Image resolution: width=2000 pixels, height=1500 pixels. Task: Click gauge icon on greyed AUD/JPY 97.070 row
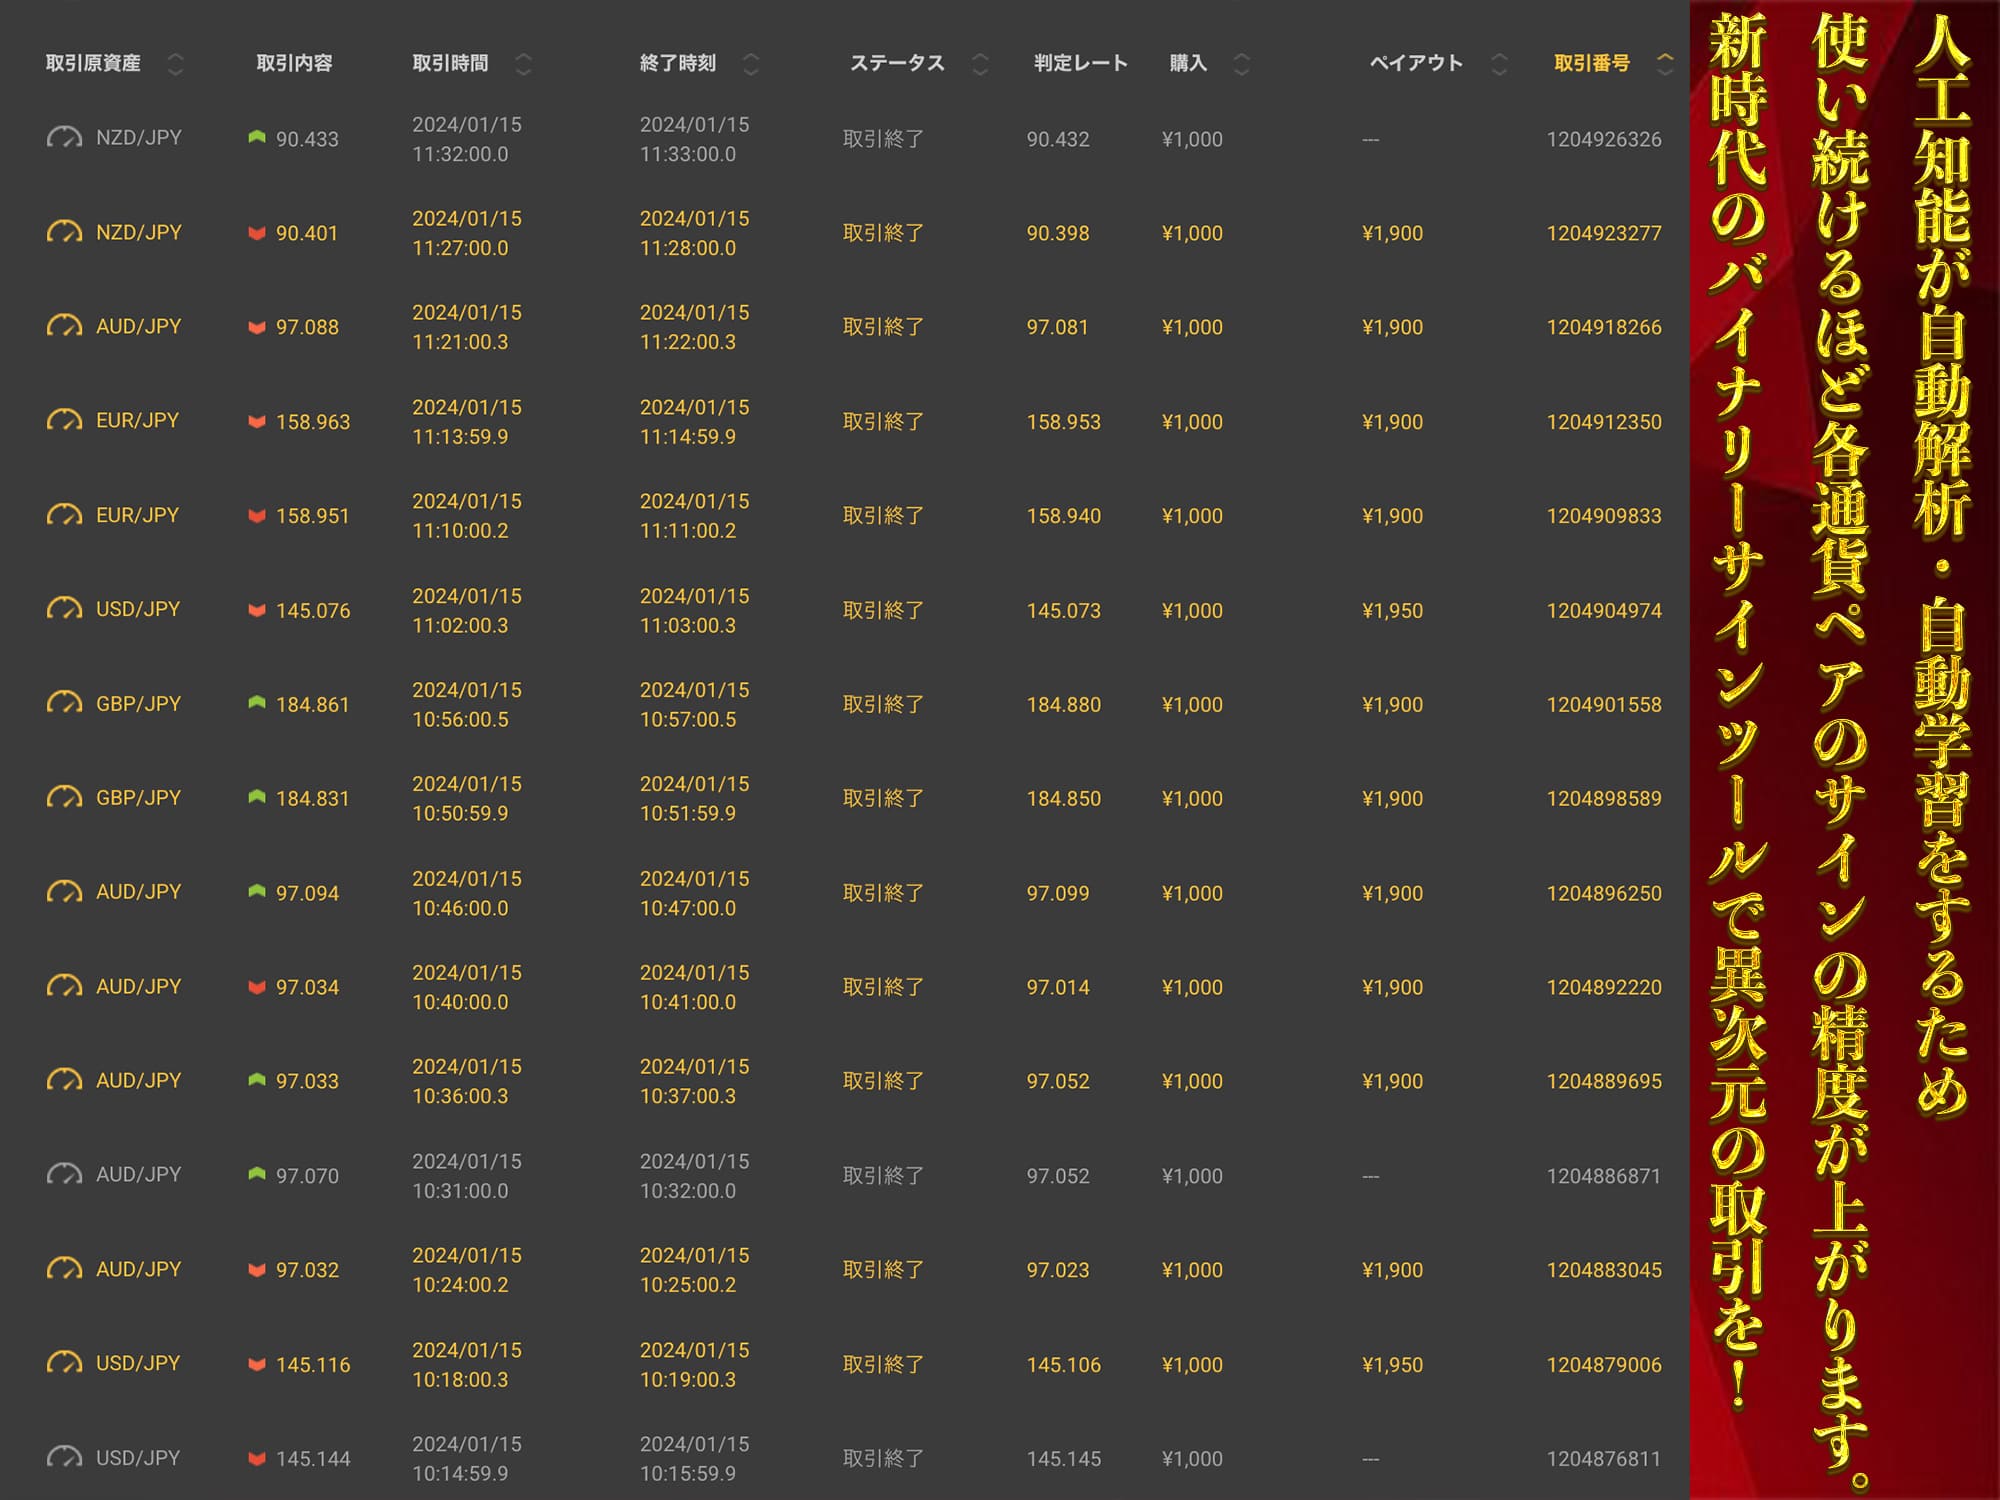click(65, 1175)
